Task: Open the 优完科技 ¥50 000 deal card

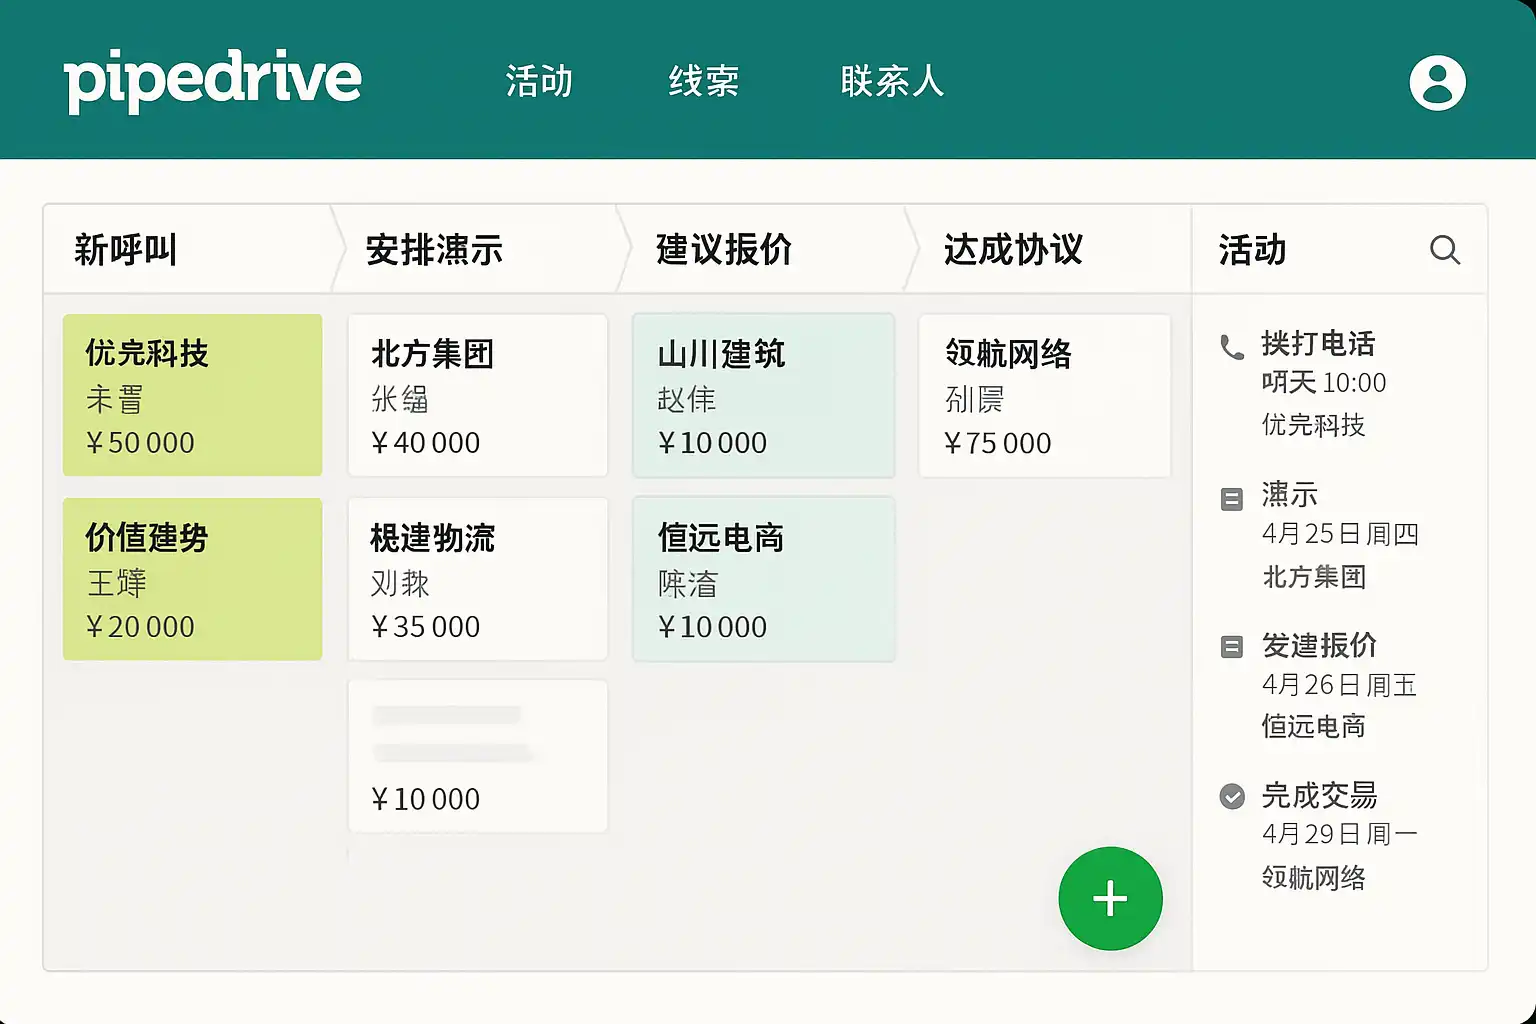Action: point(192,395)
